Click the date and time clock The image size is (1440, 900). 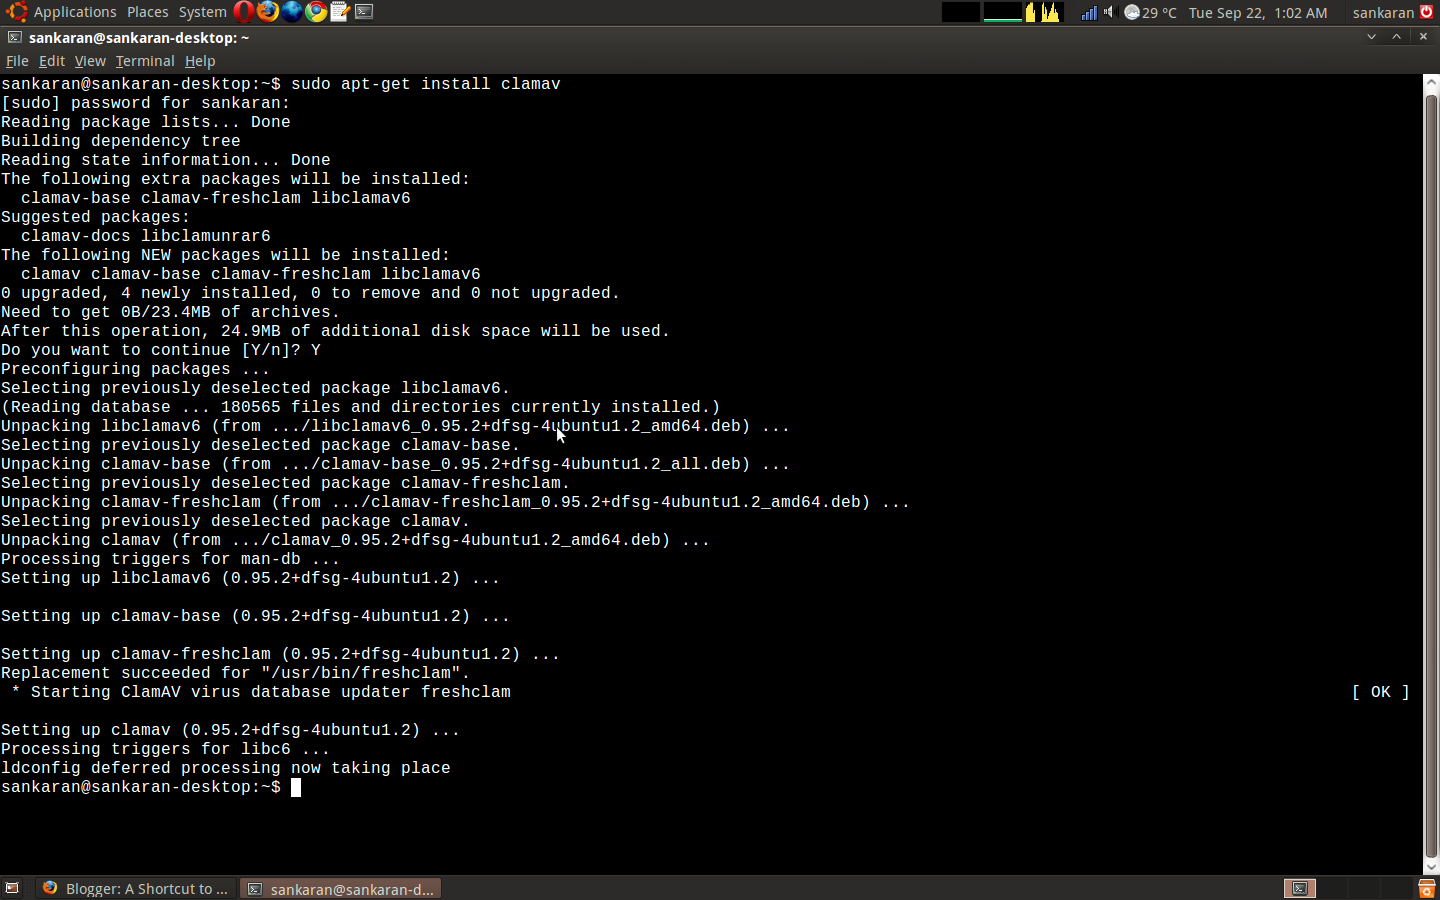pos(1258,12)
